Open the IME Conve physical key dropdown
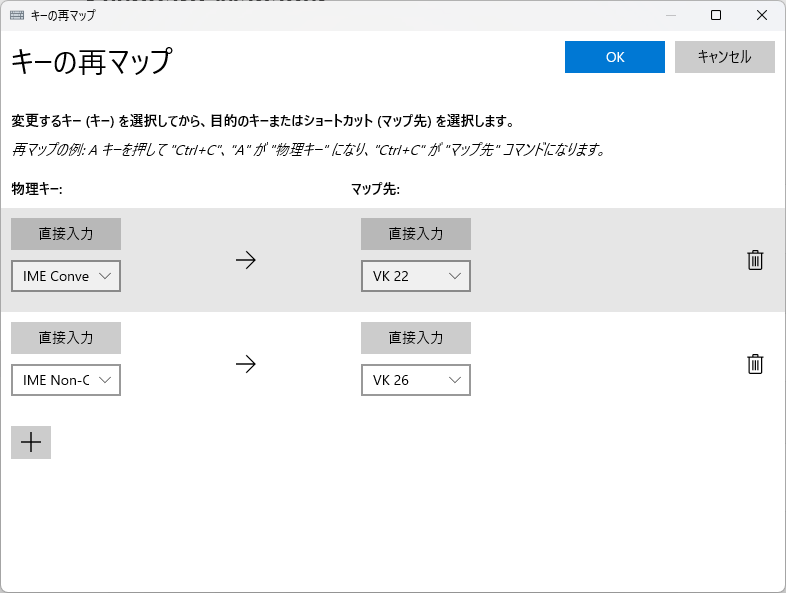 (66, 276)
